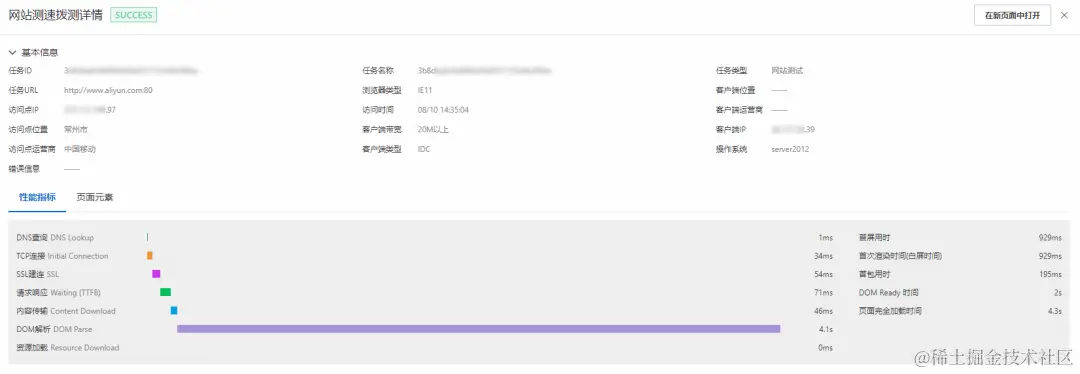Viewport: 1080px width, 374px height.
Task: Click the DOM Ready 时间 label
Action: [889, 293]
